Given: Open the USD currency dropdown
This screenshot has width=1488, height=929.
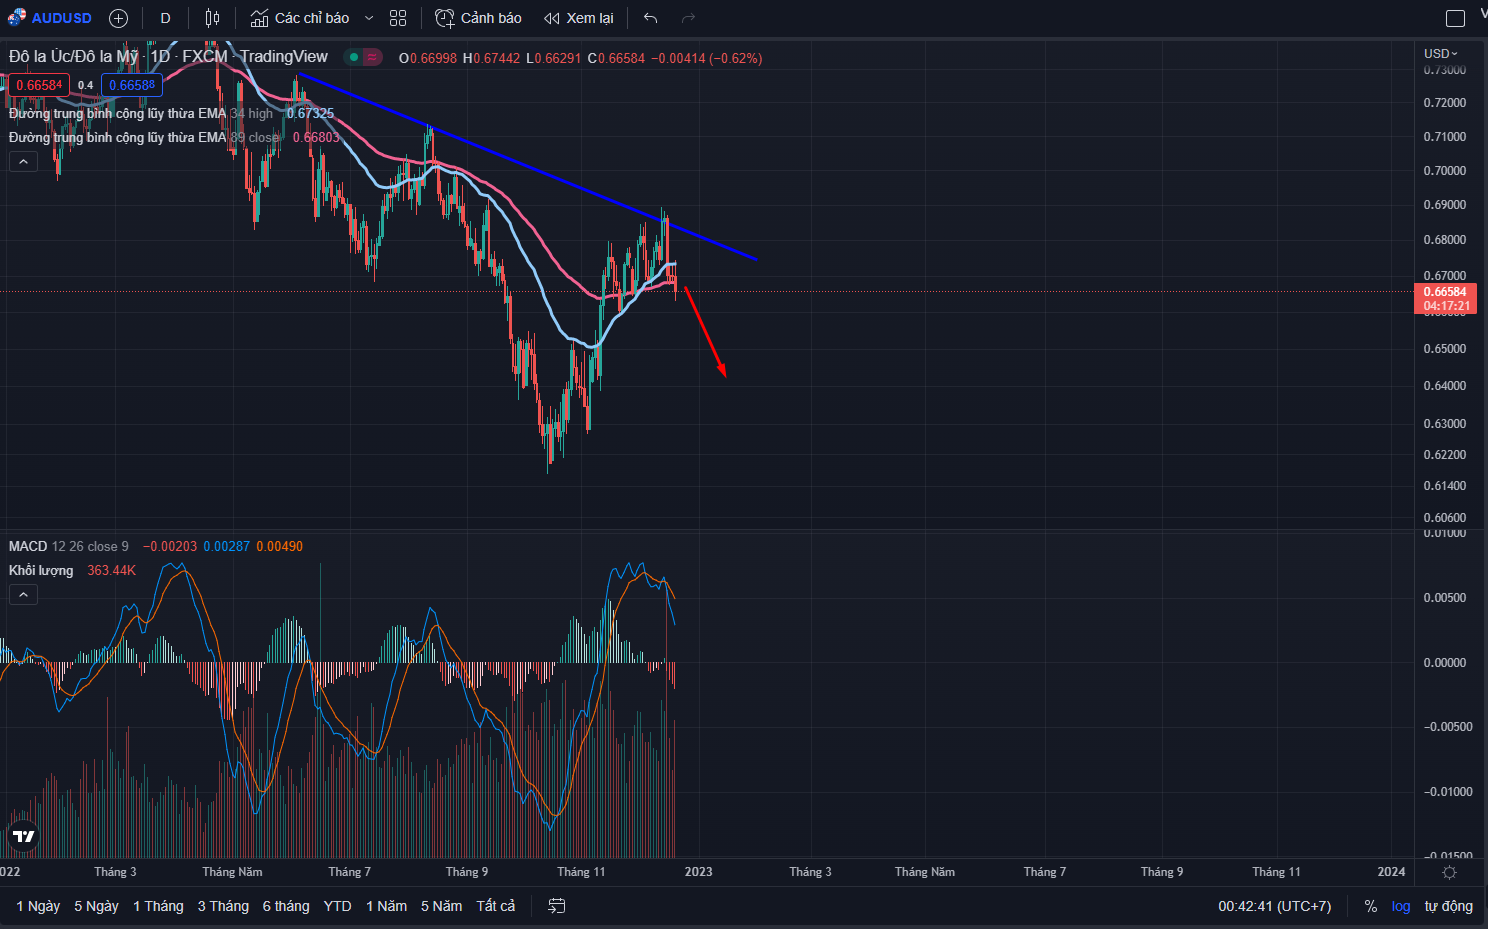Looking at the screenshot, I should click(1441, 54).
